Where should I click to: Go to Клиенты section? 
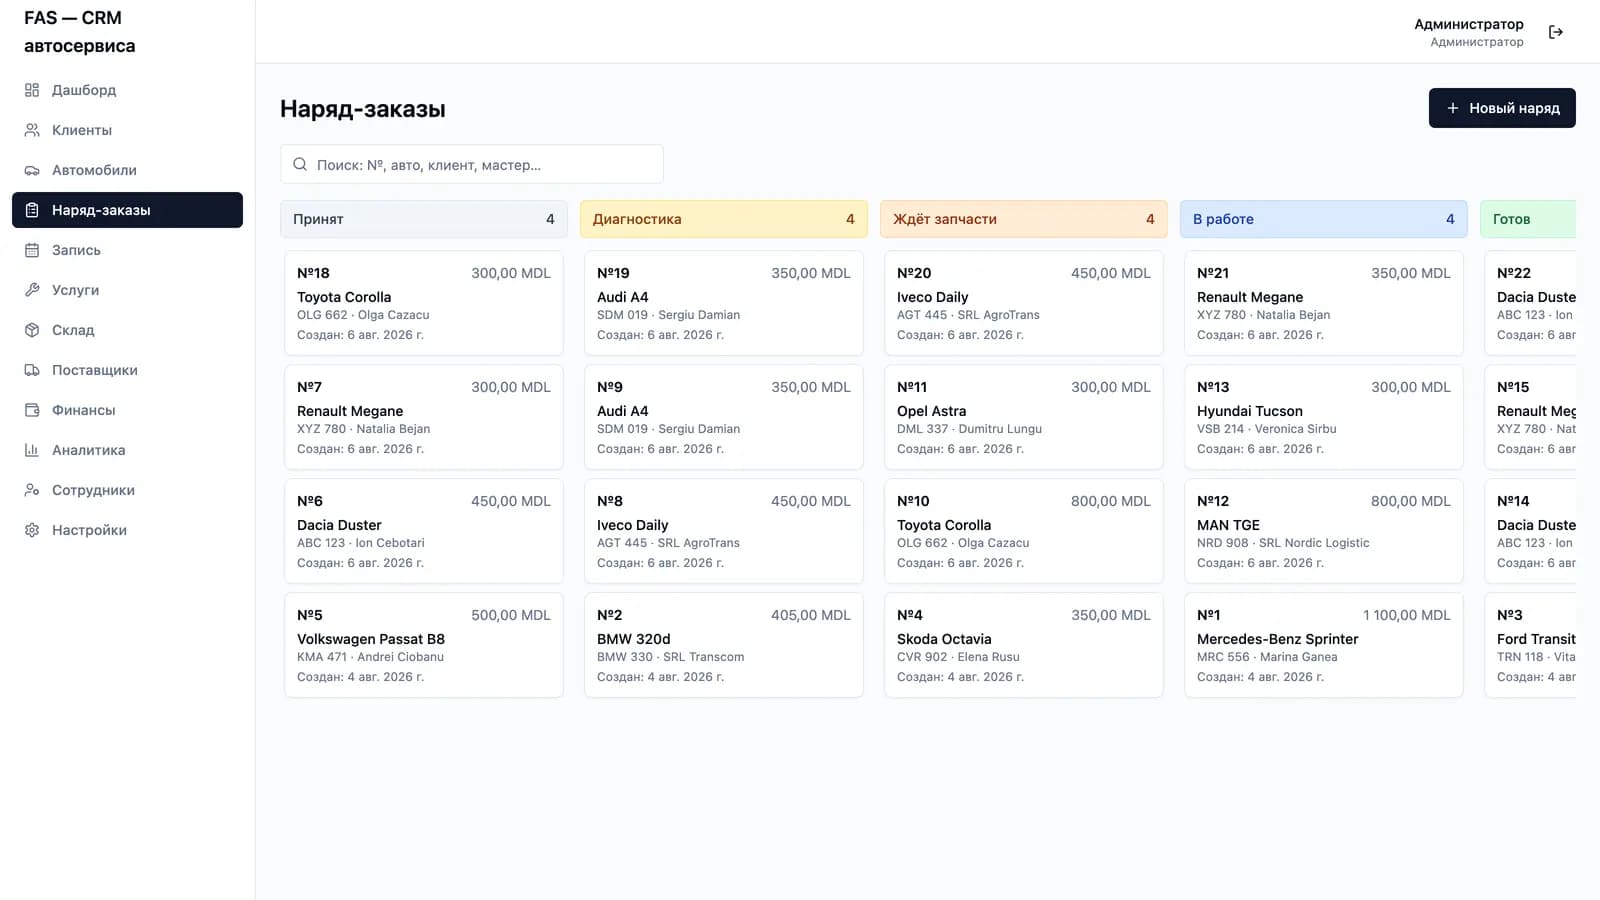pyautogui.click(x=127, y=130)
